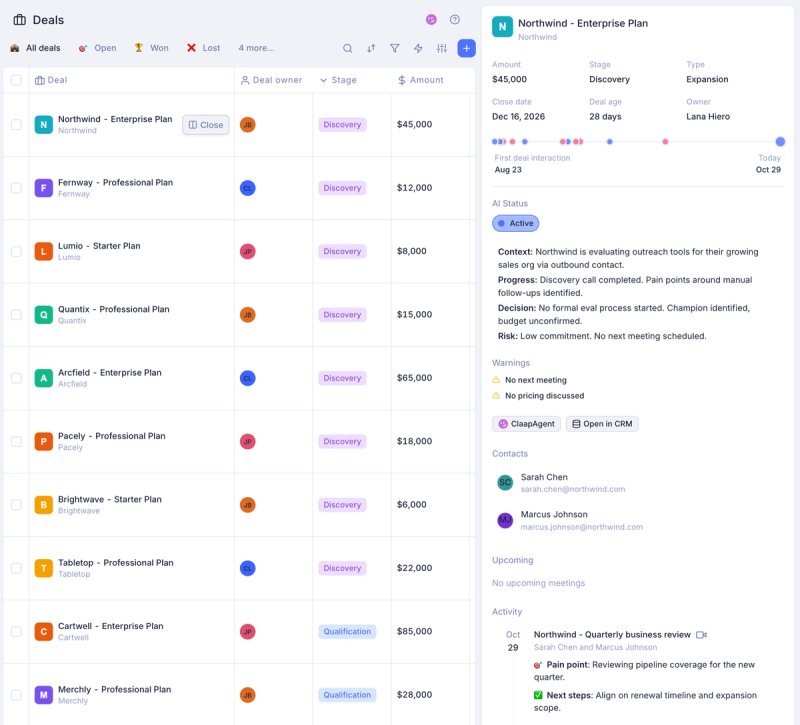This screenshot has height=725, width=800.
Task: Click the Lumio L logo icon
Action: tap(43, 251)
